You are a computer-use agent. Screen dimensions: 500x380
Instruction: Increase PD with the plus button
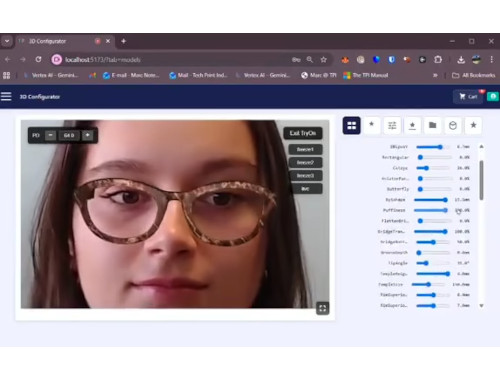coord(87,135)
